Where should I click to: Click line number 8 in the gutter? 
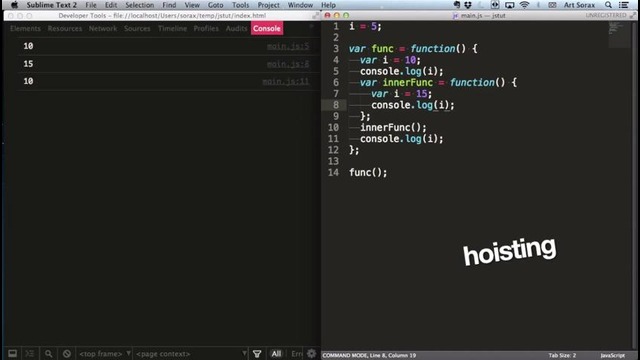point(336,105)
